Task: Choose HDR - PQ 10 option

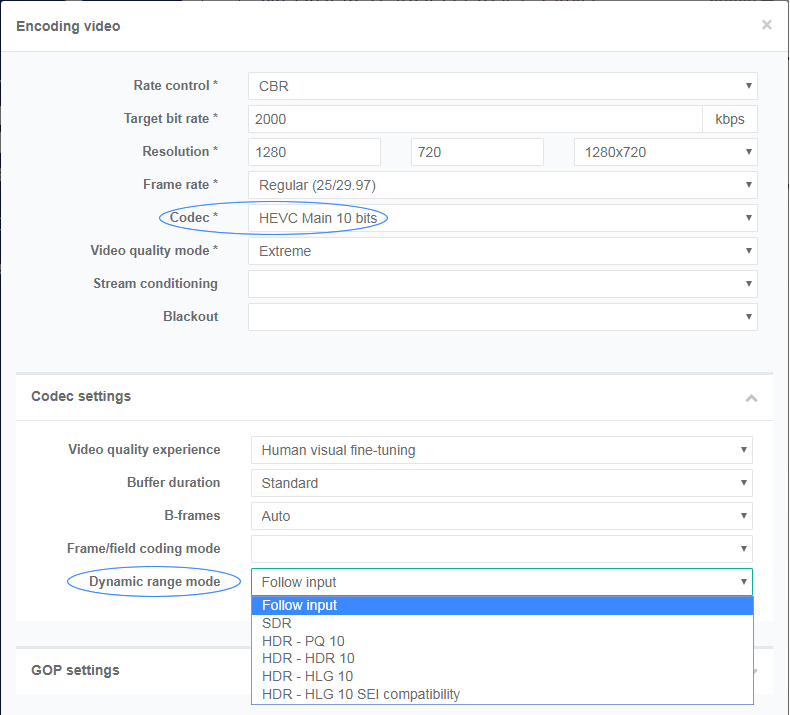Action: click(x=303, y=641)
